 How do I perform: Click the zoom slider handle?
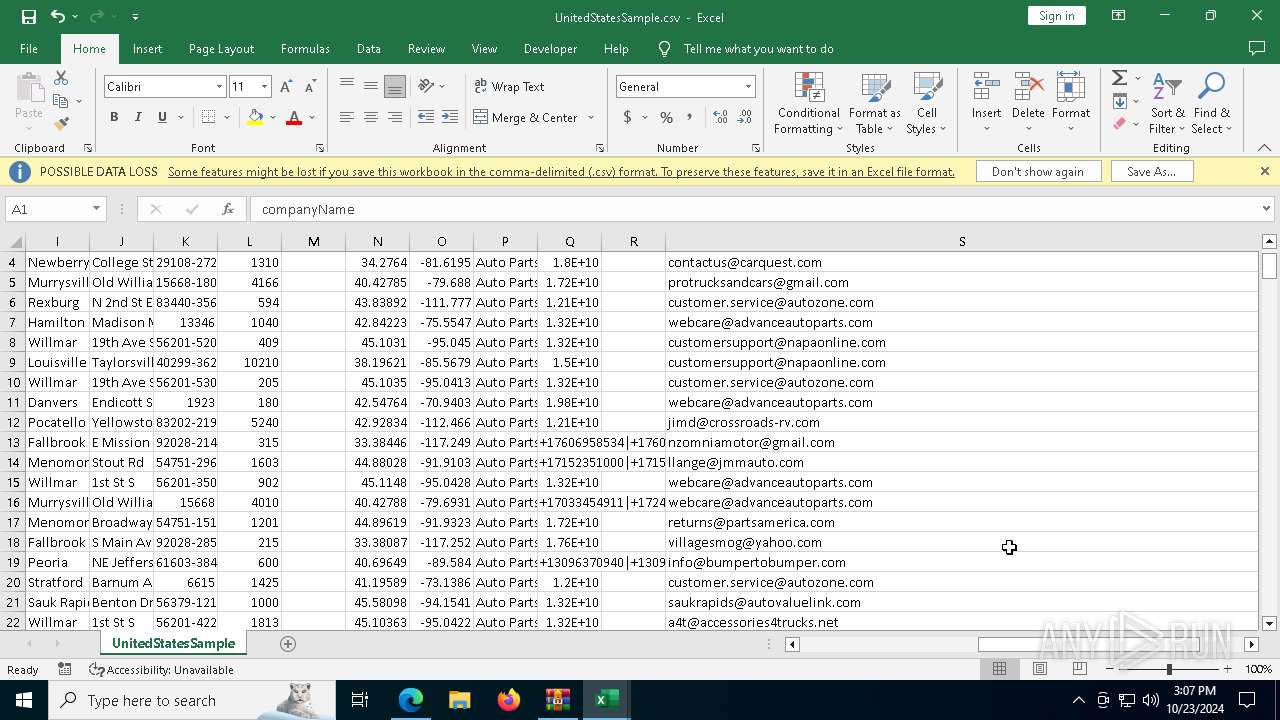tap(1168, 669)
